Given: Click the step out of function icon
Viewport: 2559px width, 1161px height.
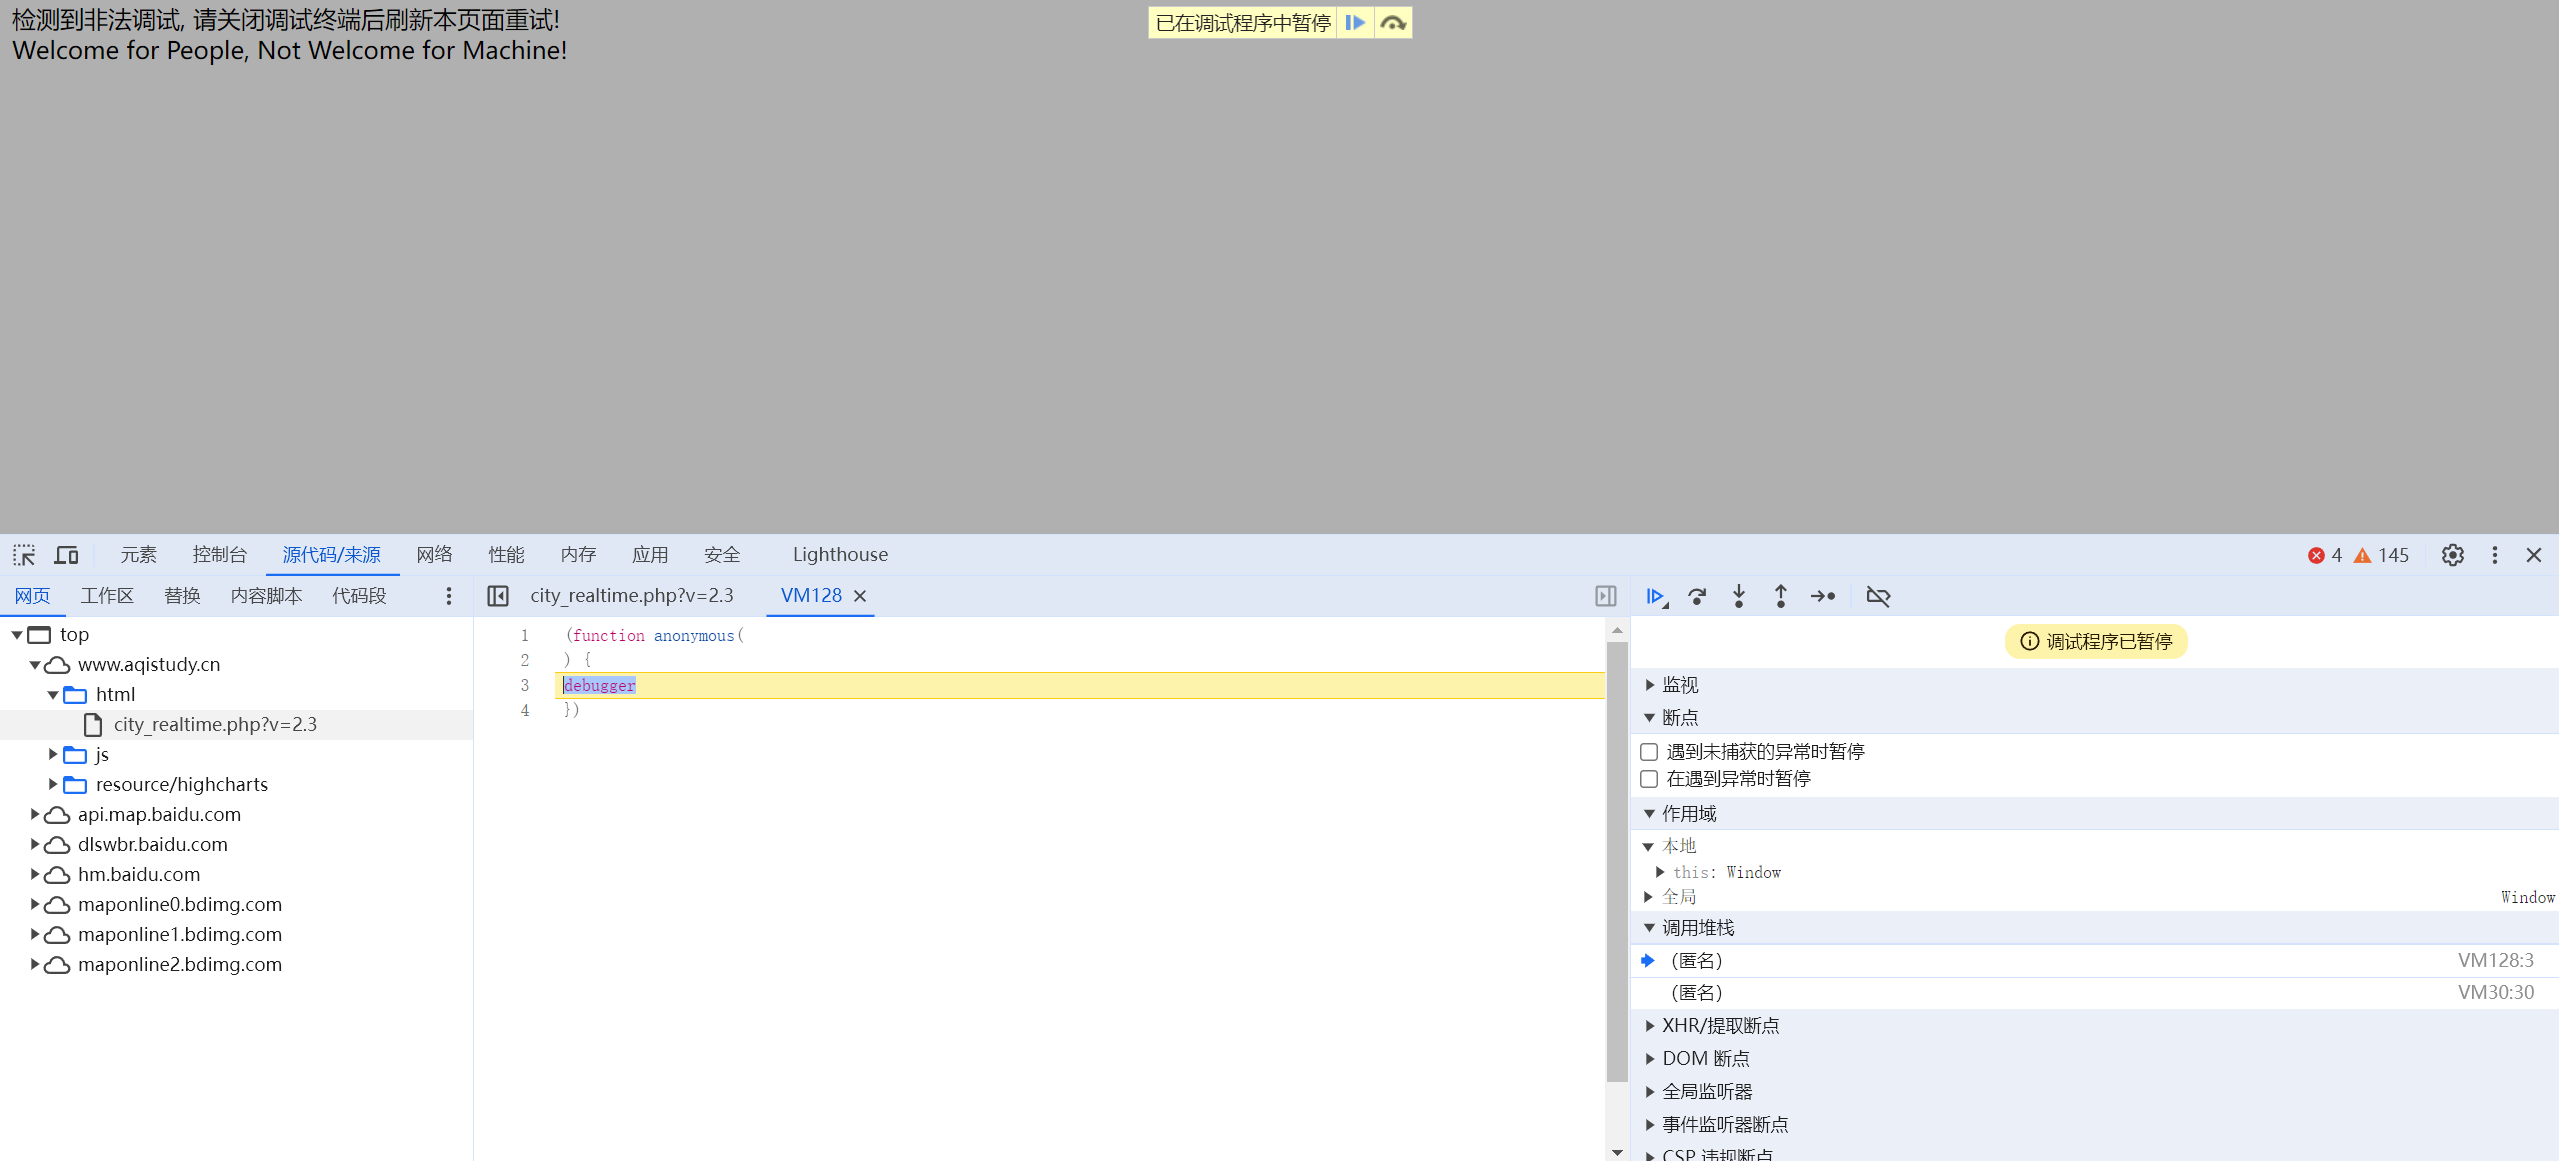Looking at the screenshot, I should (1780, 597).
